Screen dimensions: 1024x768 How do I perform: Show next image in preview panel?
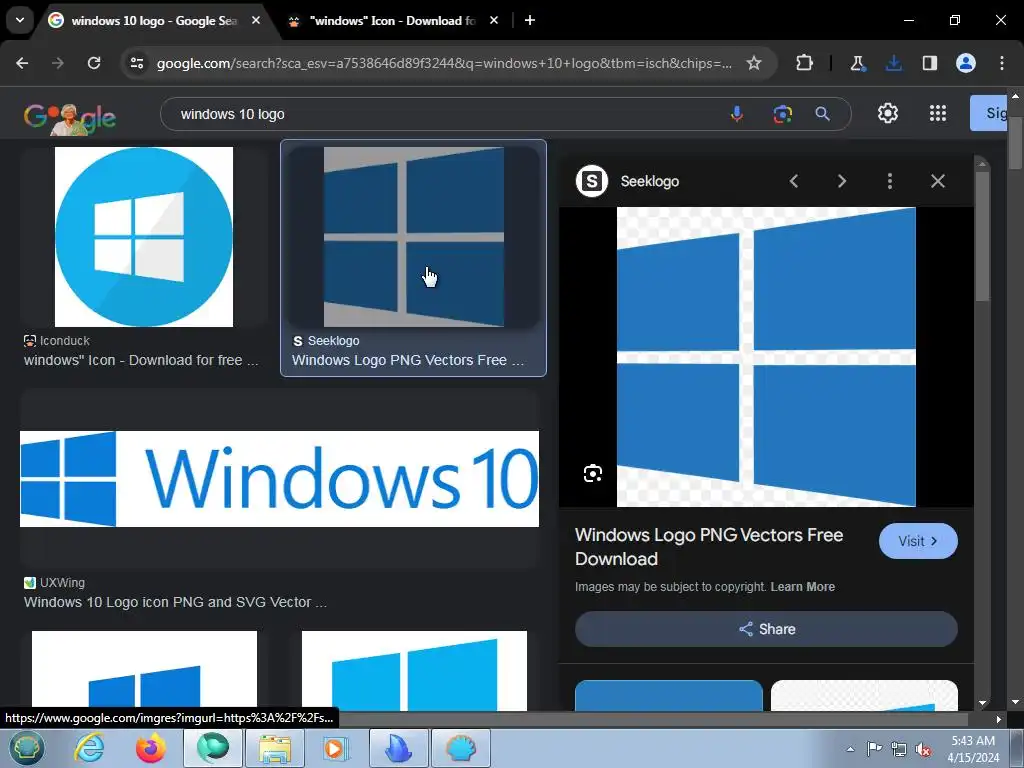pyautogui.click(x=842, y=181)
